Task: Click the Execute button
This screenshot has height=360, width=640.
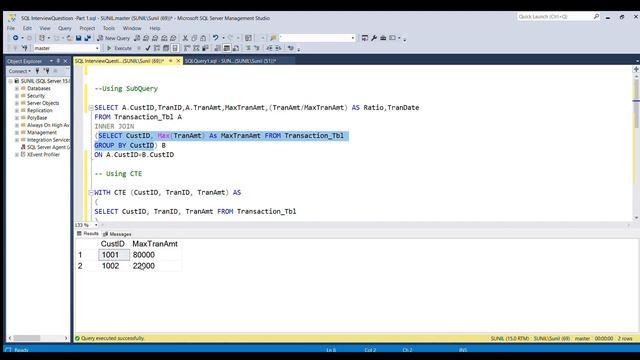Action: click(119, 48)
